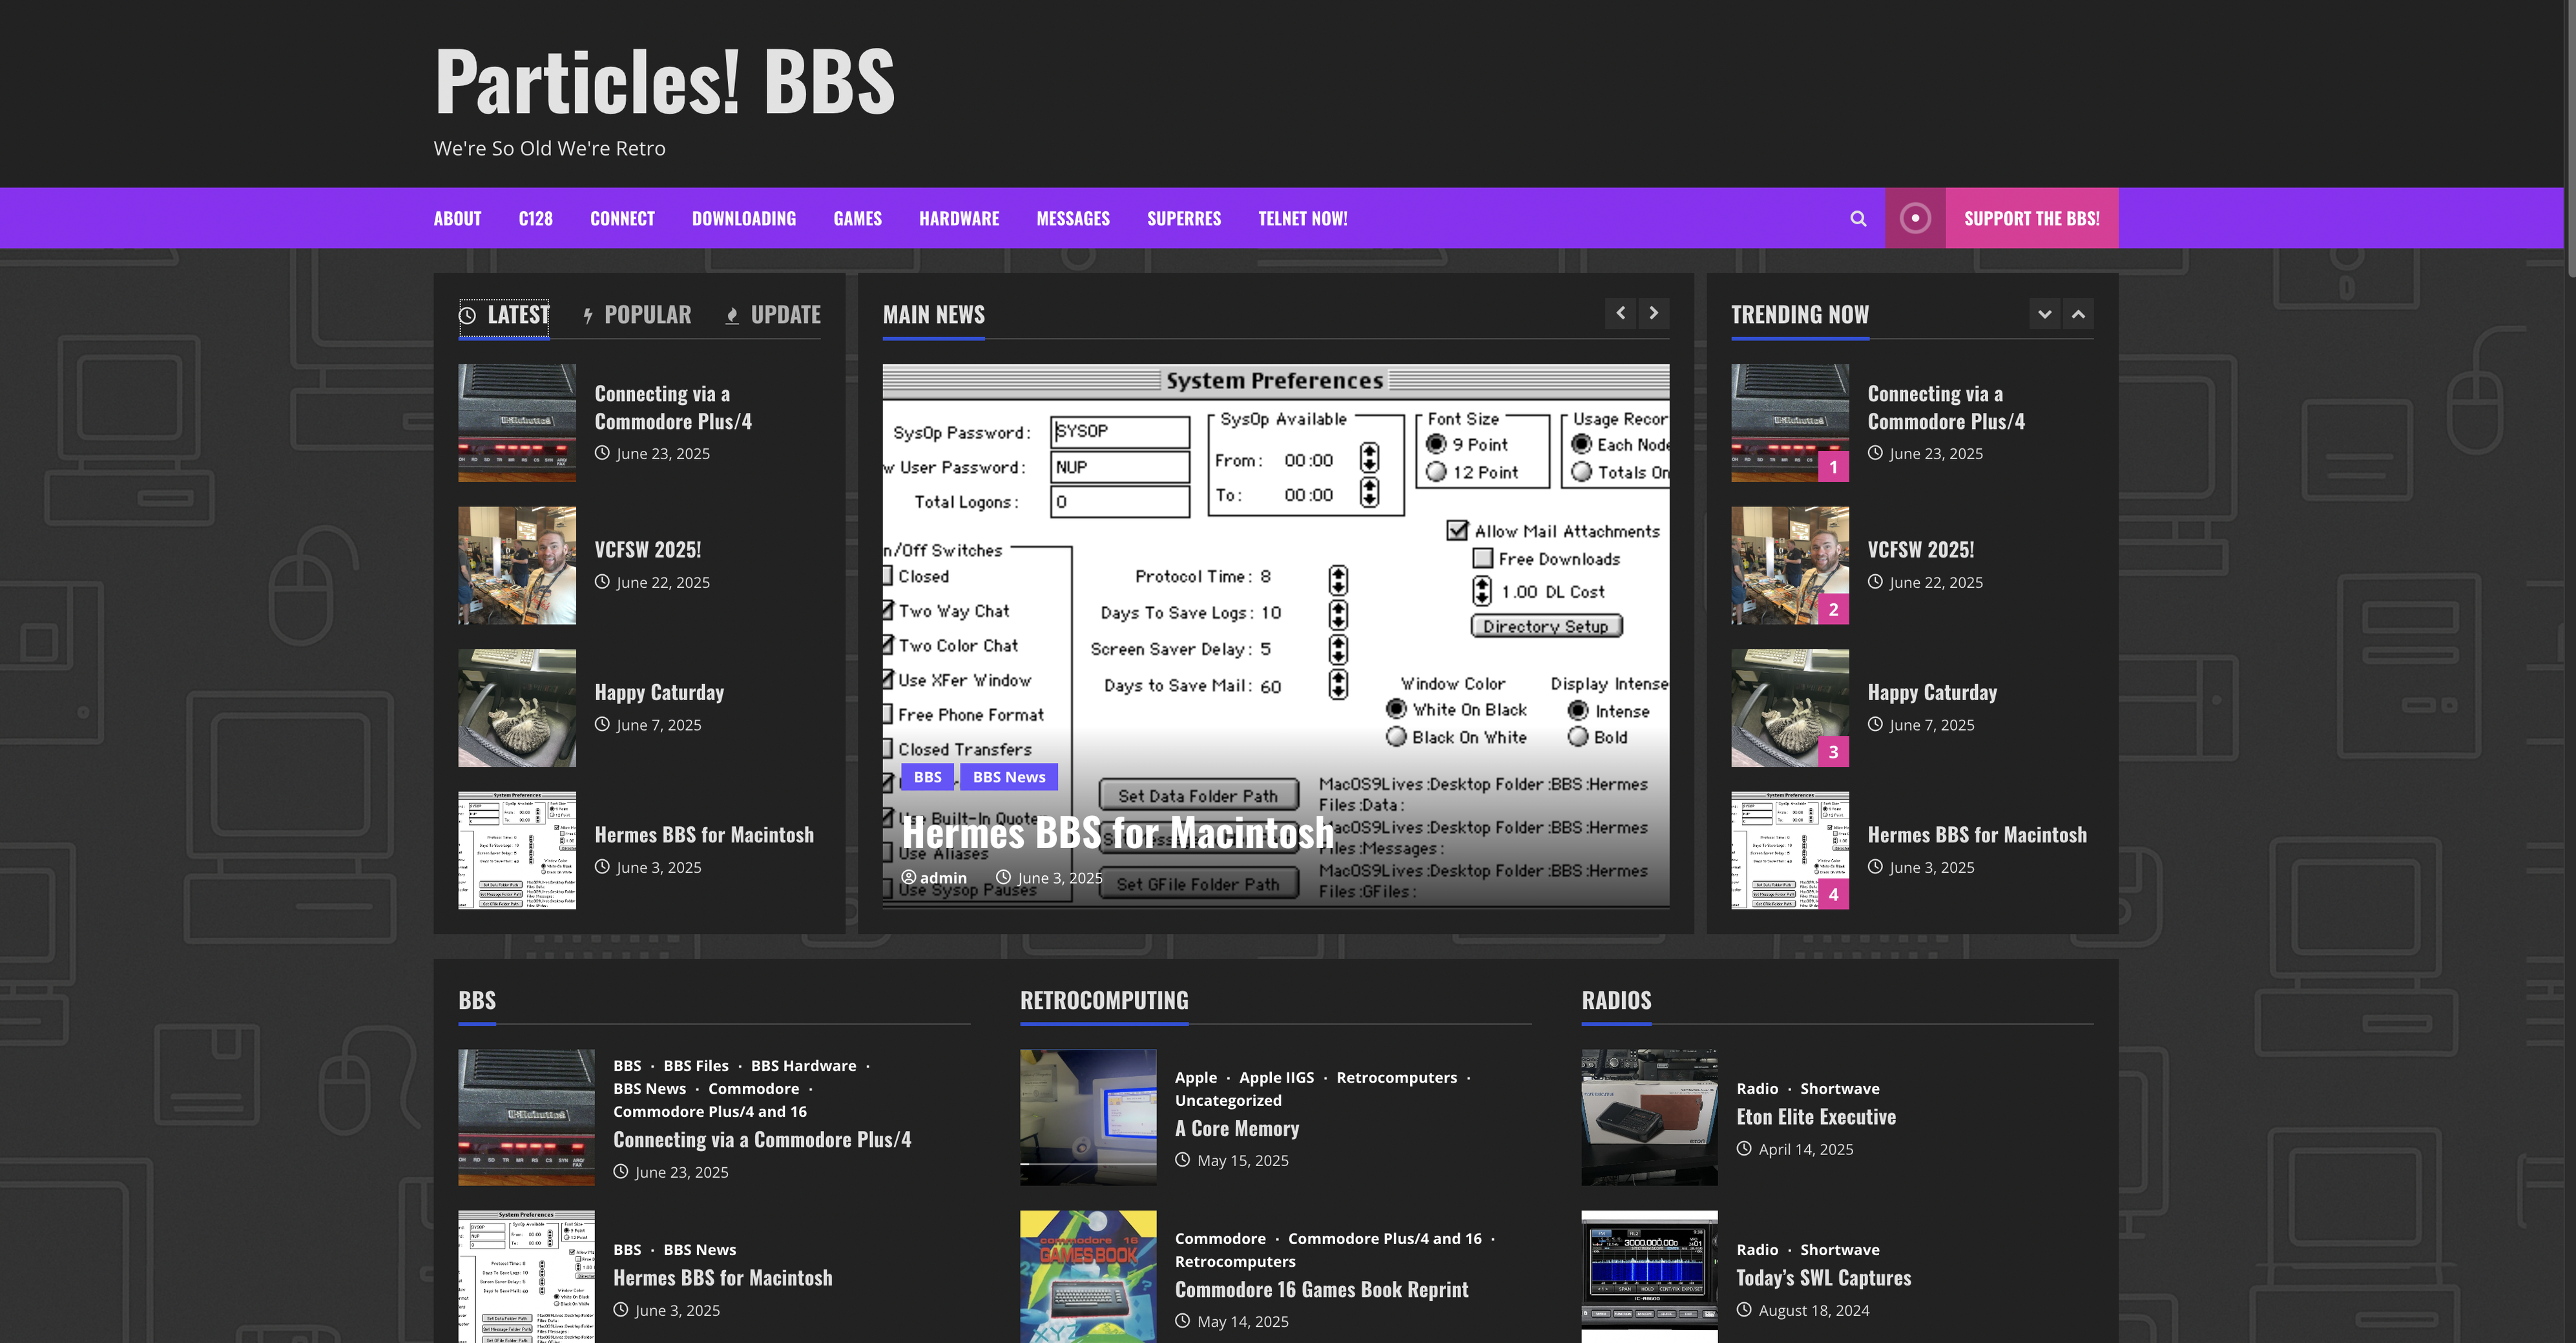Open Commodore 16 Games Book Reprint post
The height and width of the screenshot is (1343, 2576).
tap(1321, 1289)
